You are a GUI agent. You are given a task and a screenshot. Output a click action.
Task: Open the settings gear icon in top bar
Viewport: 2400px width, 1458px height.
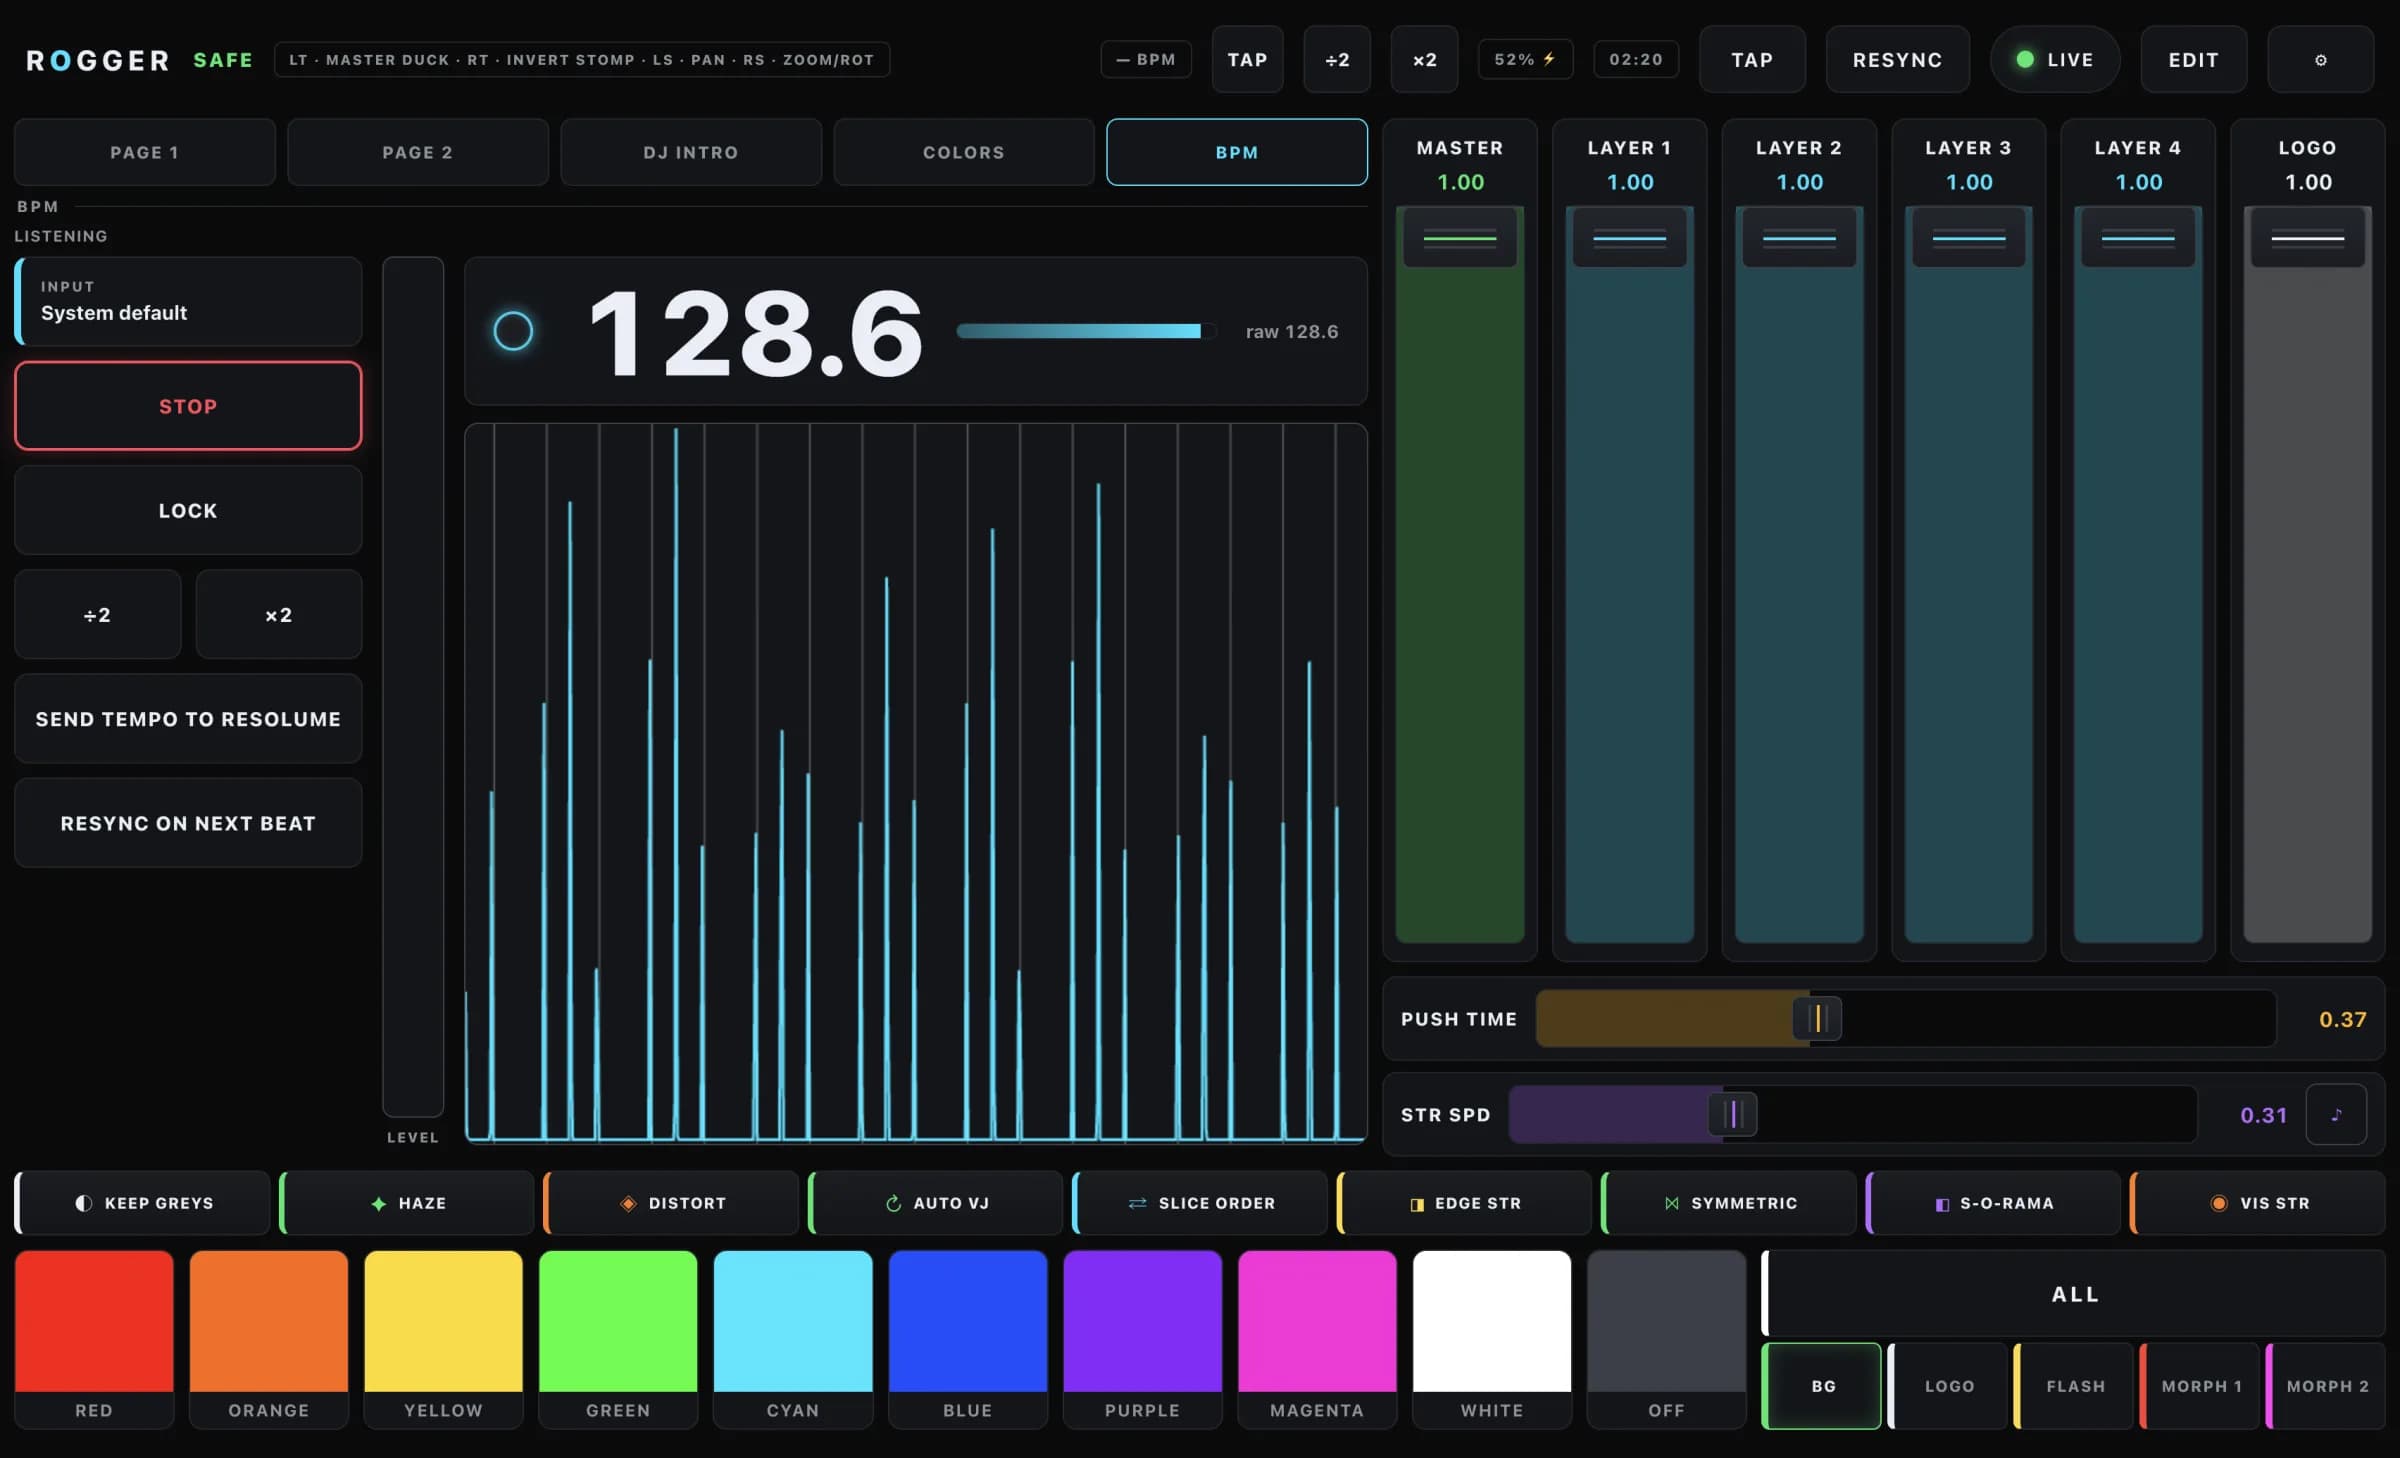2320,60
